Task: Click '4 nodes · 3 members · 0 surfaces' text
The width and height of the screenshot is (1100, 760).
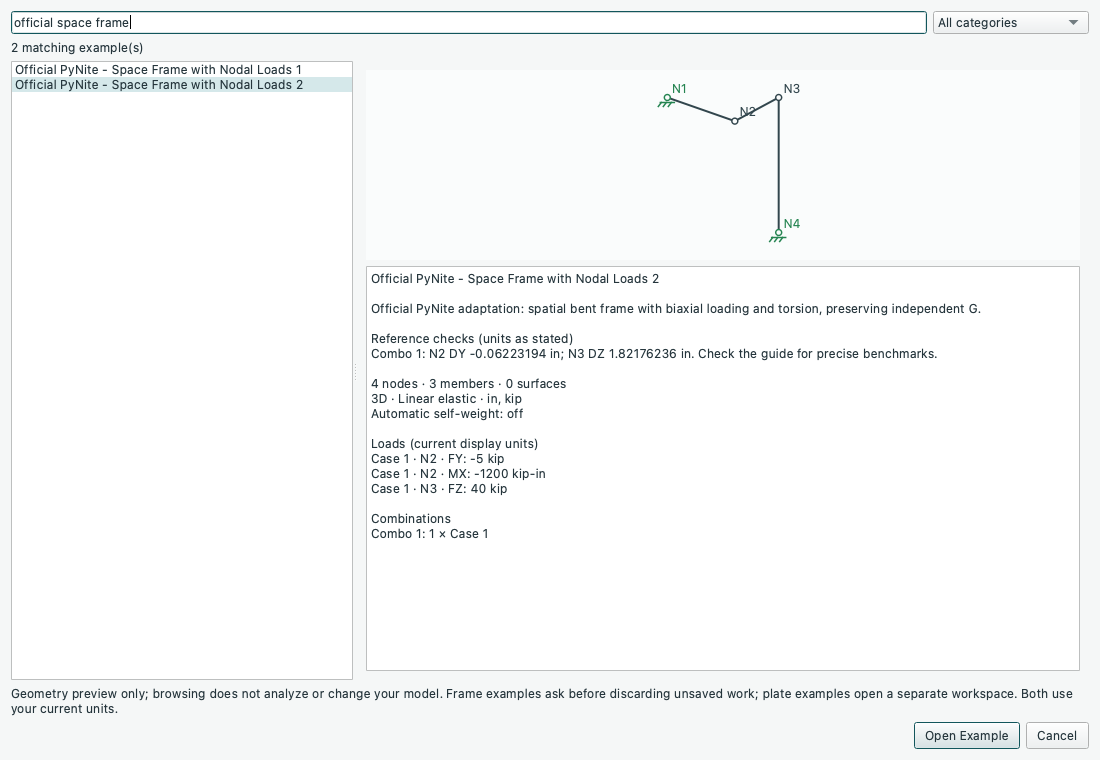Action: 469,384
